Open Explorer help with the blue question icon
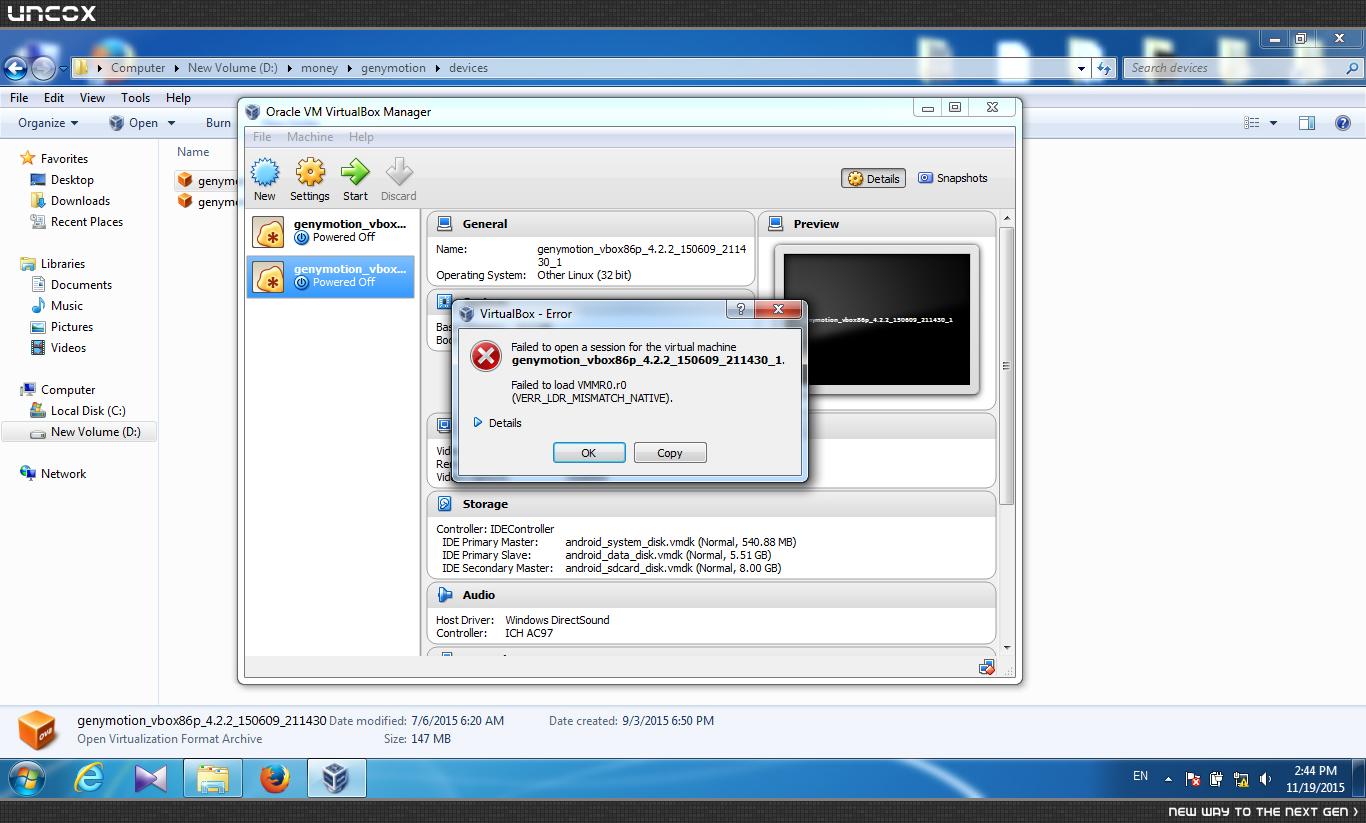 [x=1343, y=123]
